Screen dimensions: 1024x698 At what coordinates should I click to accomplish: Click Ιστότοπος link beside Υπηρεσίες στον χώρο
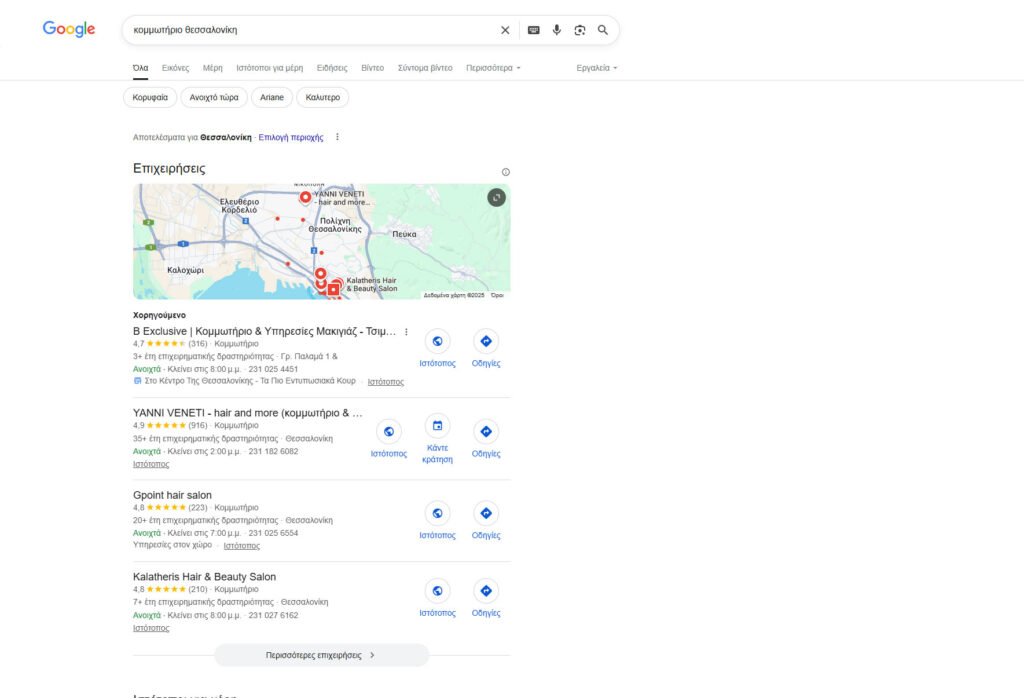[242, 546]
